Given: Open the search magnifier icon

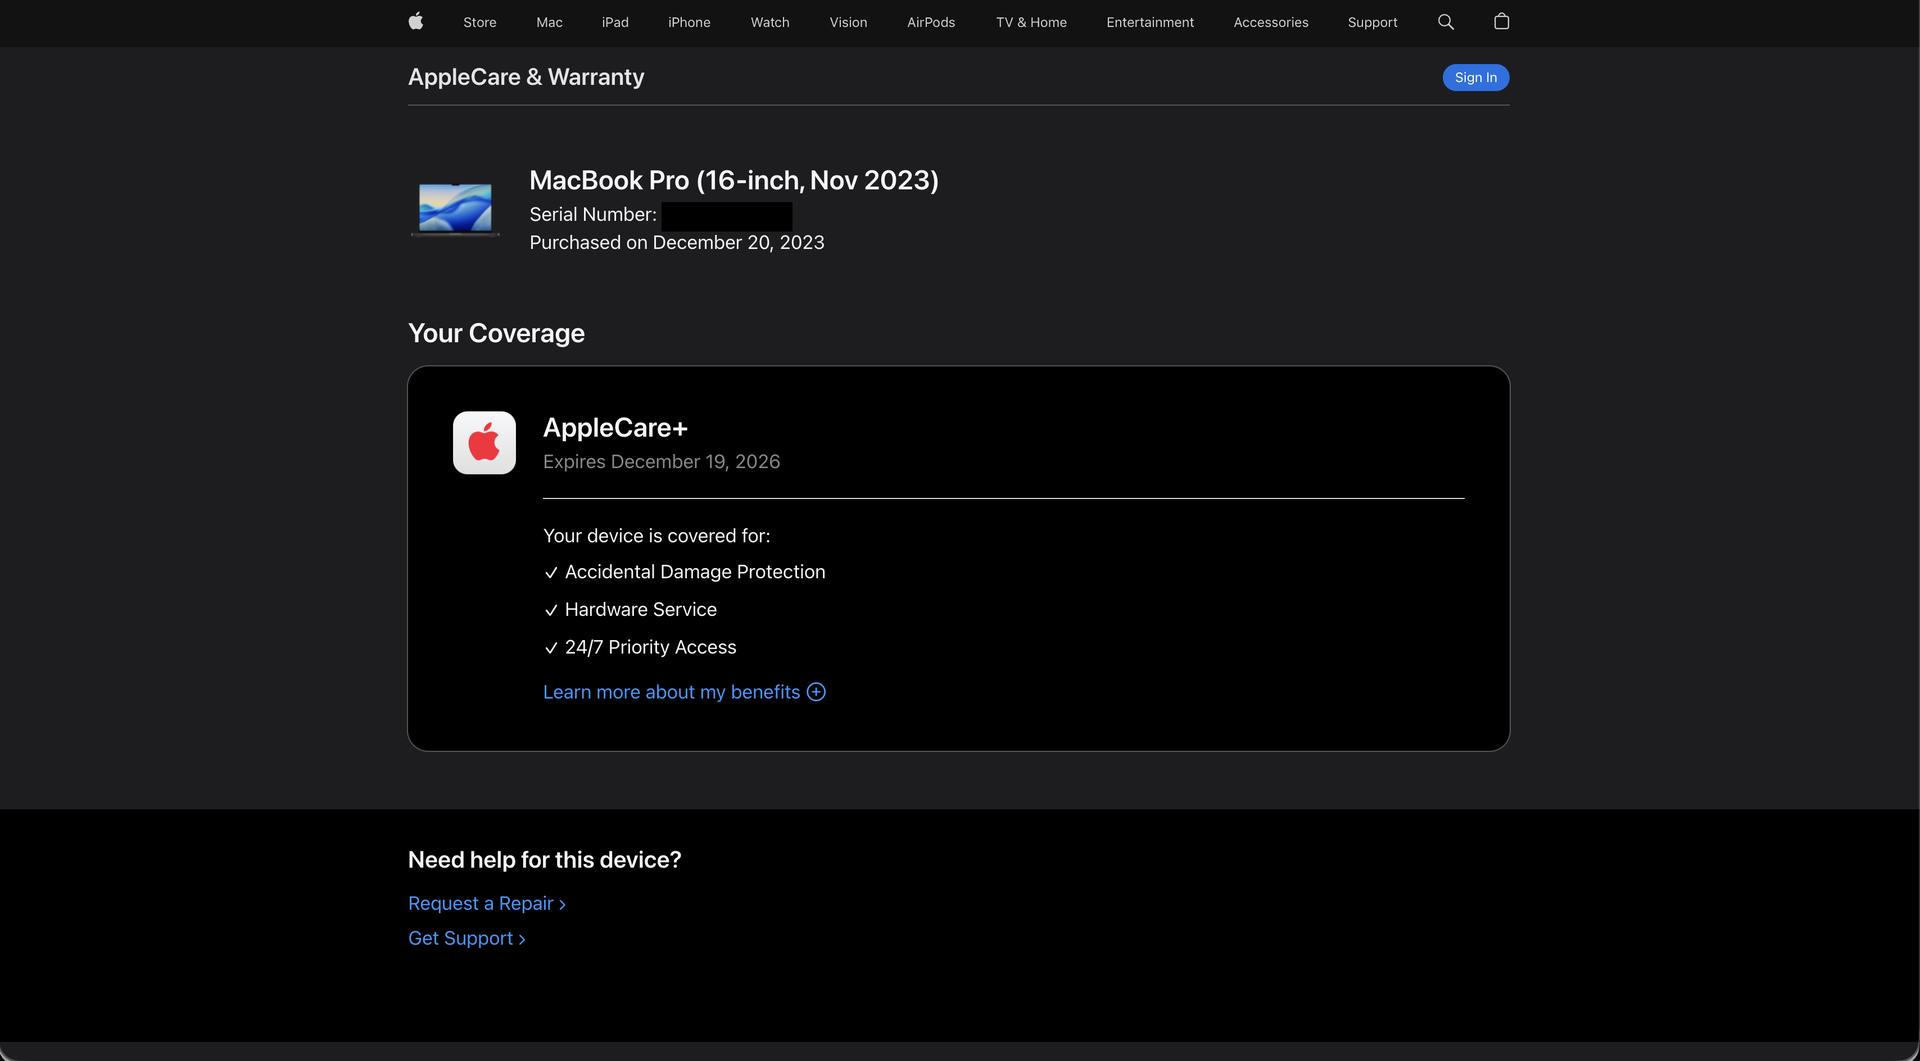Looking at the screenshot, I should [x=1445, y=22].
